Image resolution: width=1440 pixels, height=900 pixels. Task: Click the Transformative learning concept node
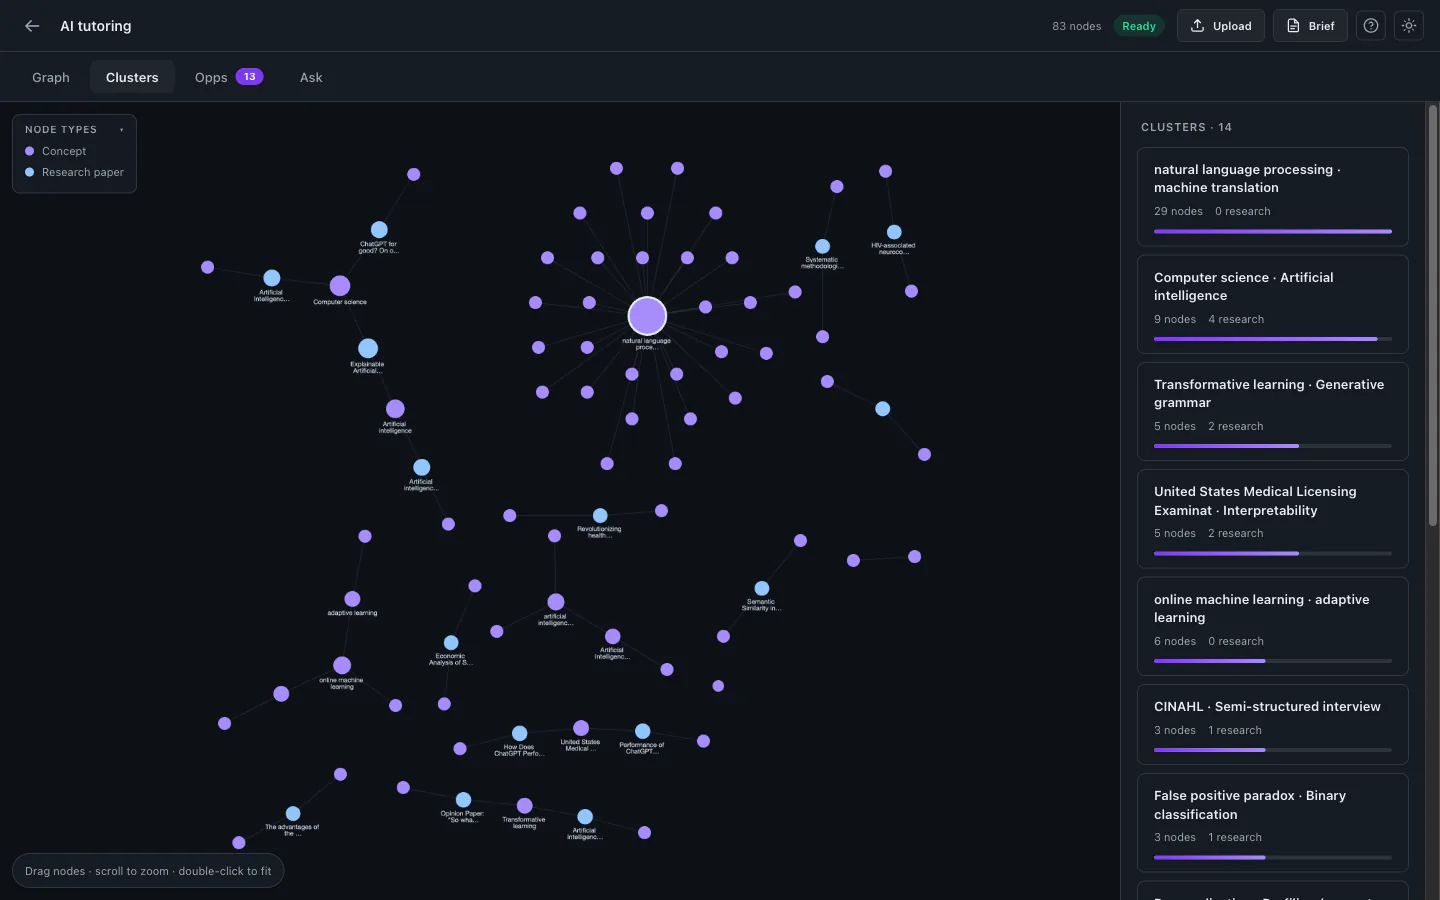tap(525, 806)
